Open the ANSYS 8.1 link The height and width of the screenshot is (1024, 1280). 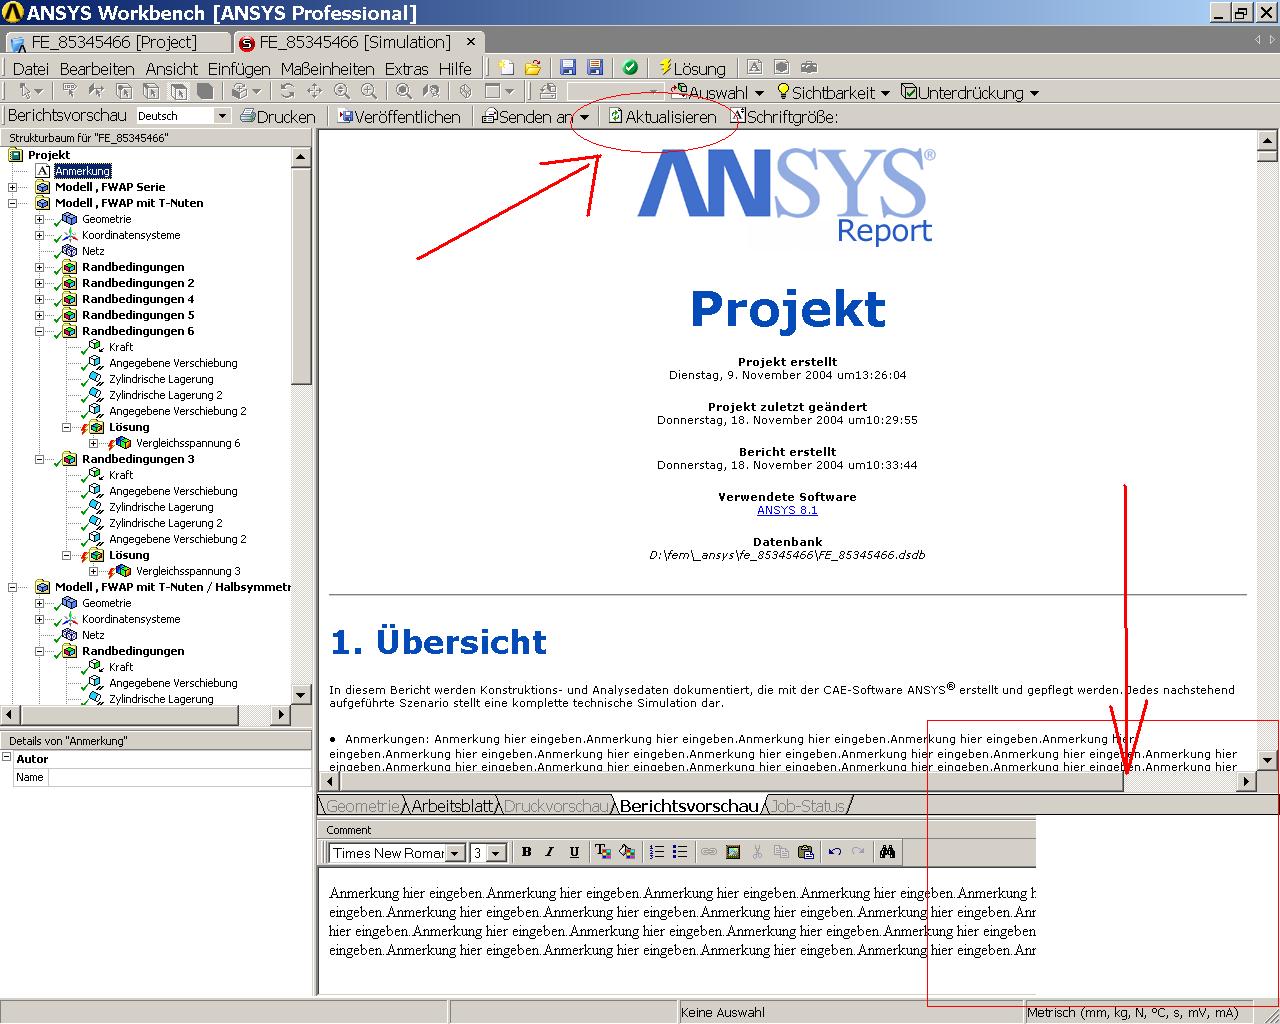[x=787, y=510]
